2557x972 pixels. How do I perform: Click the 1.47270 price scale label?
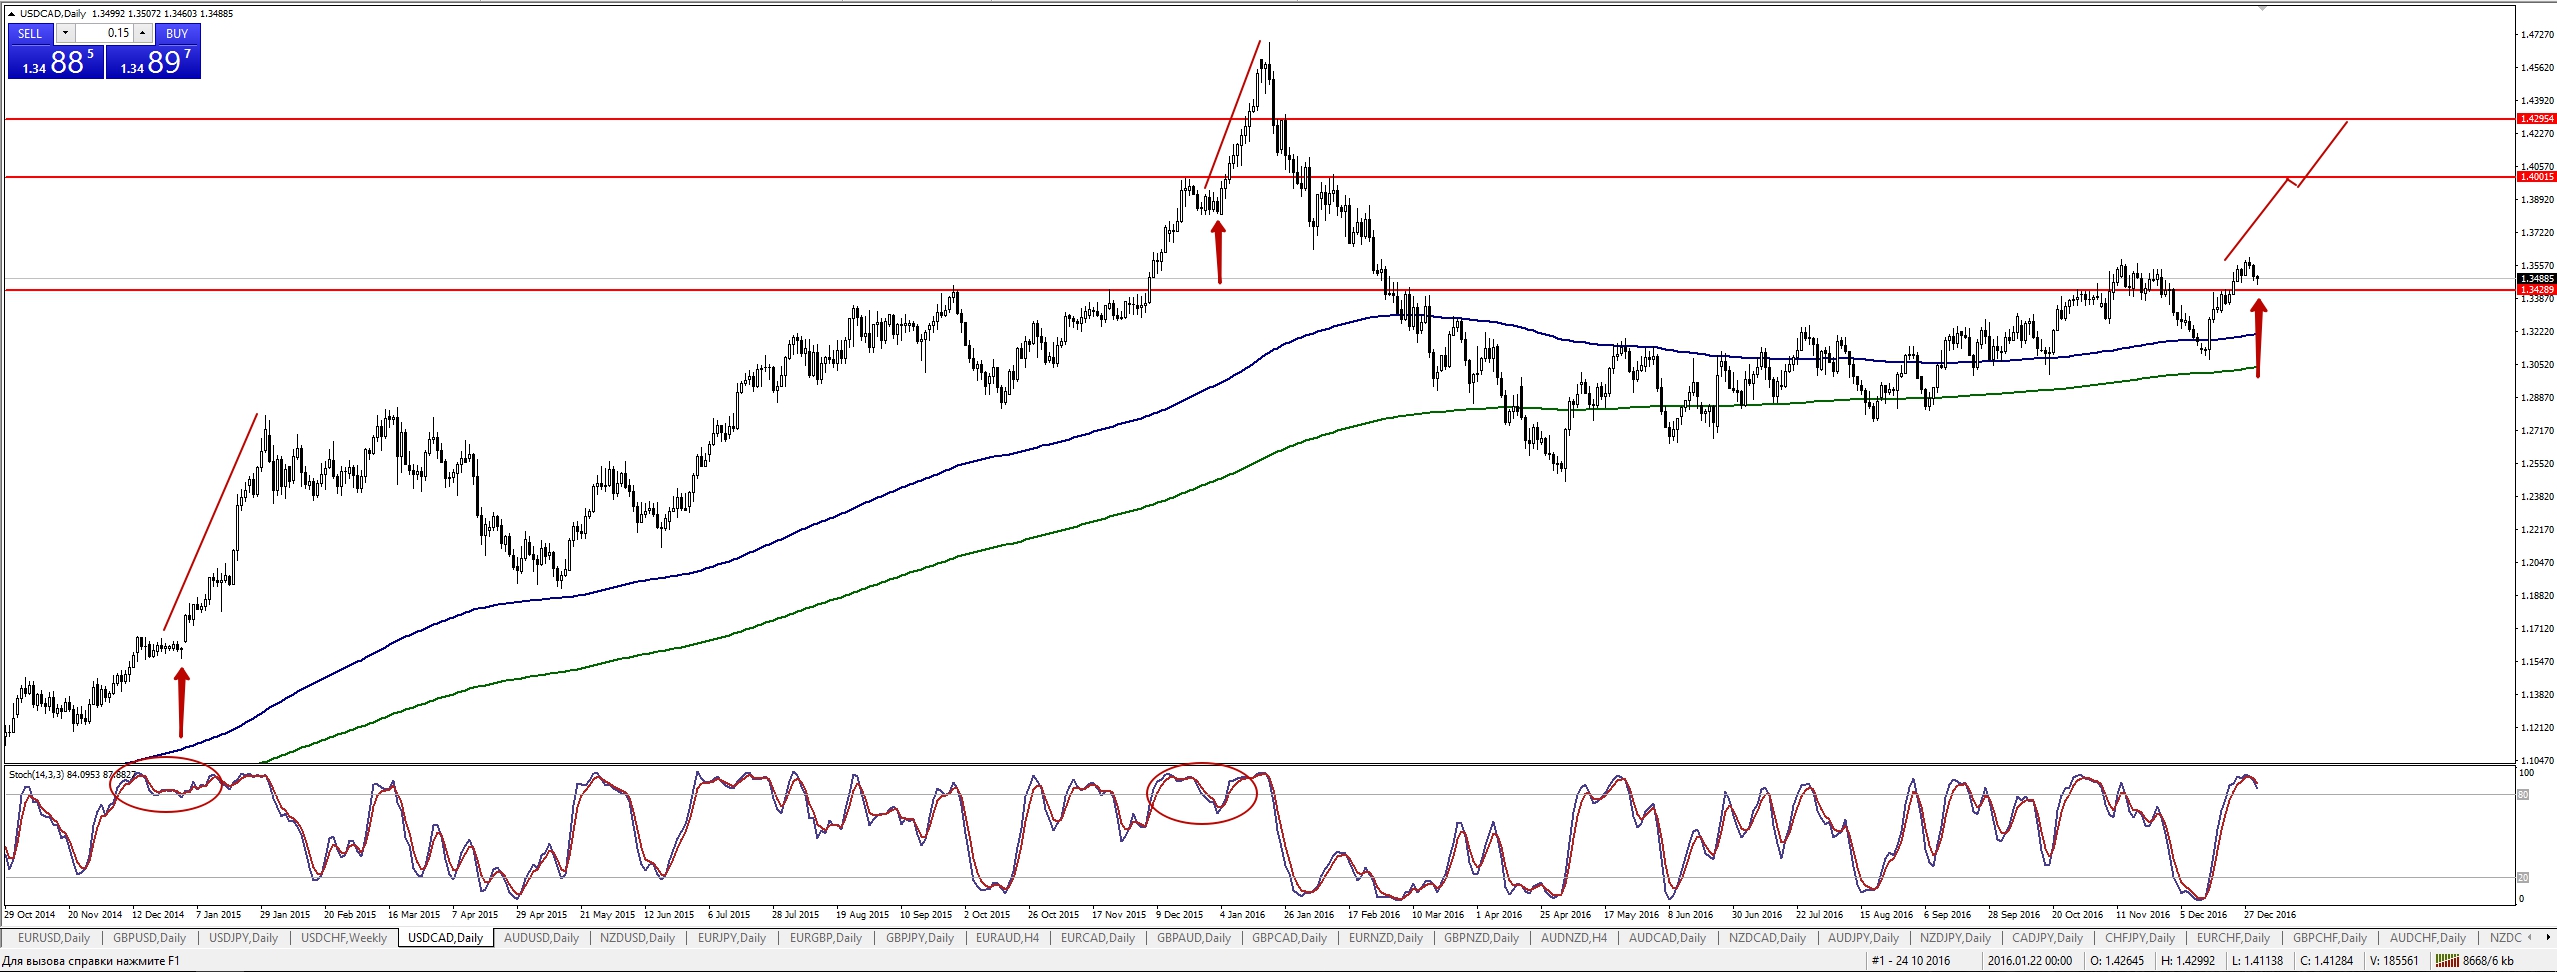(x=2537, y=35)
